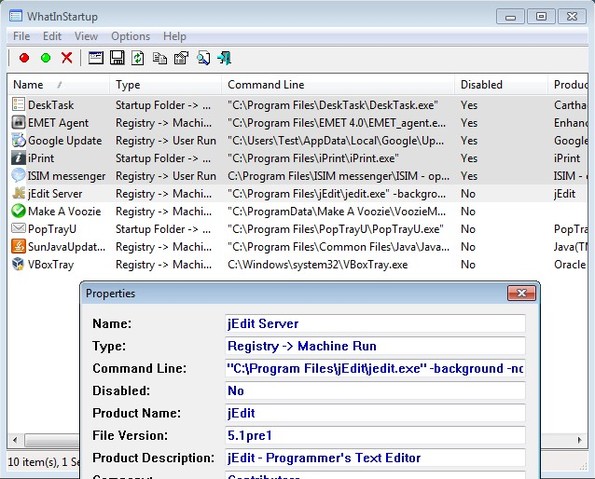This screenshot has width=595, height=479.
Task: Close the Properties dialog
Action: pyautogui.click(x=521, y=293)
